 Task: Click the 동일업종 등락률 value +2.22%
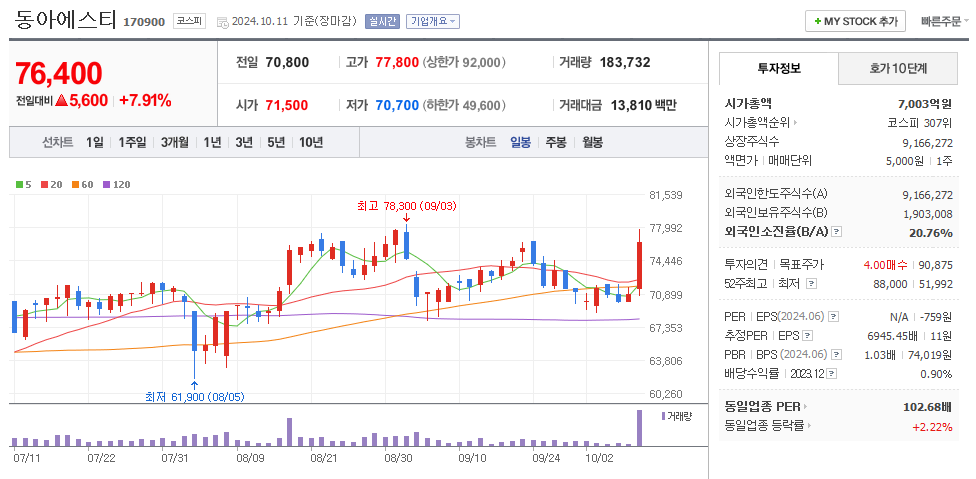click(932, 426)
